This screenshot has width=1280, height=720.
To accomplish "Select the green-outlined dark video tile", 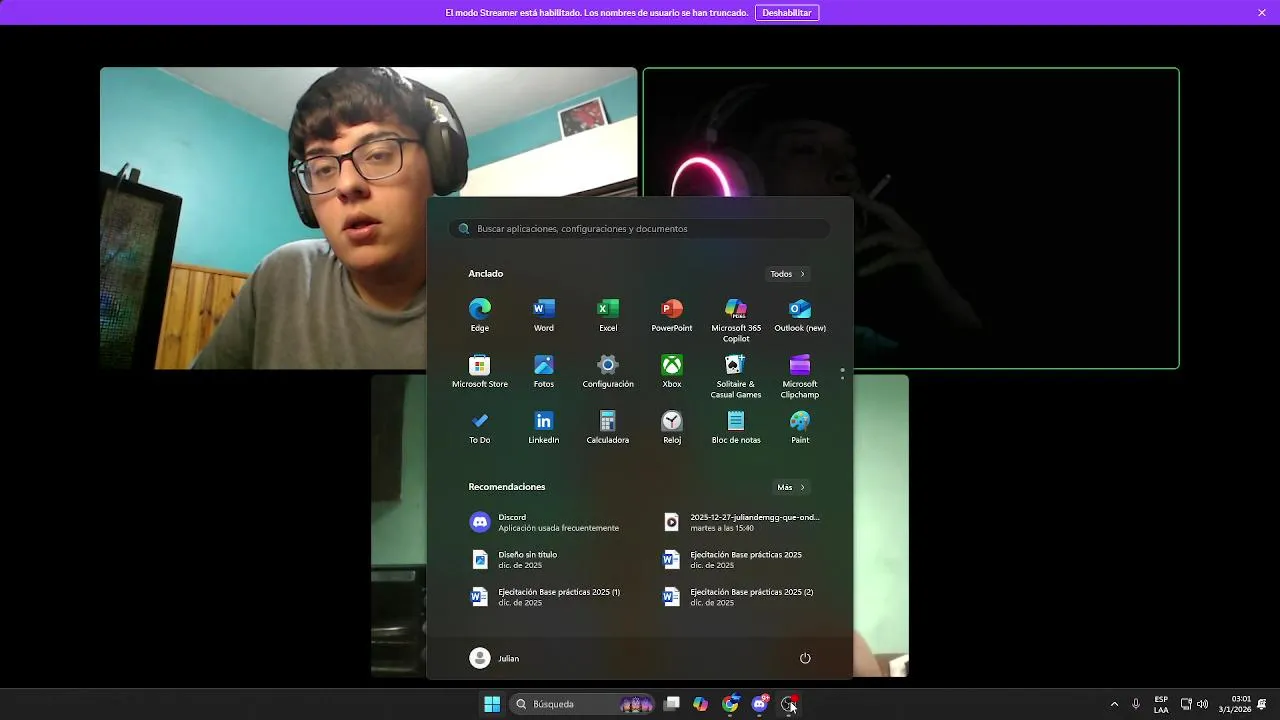I will click(911, 218).
